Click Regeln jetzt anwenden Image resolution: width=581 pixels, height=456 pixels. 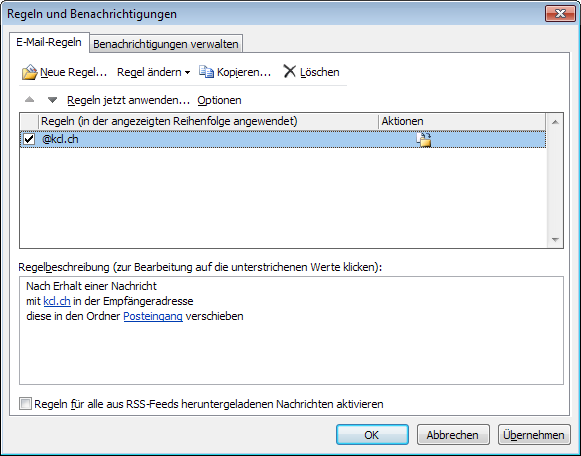pyautogui.click(x=128, y=100)
